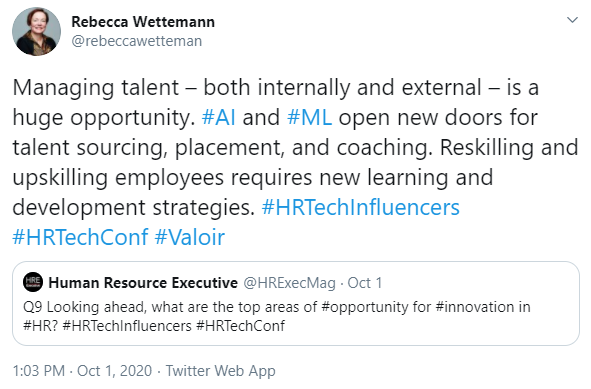This screenshot has height=389, width=591.
Task: Click the 1:03 PM · Oct 1, 2020 timestamp
Action: (82, 371)
